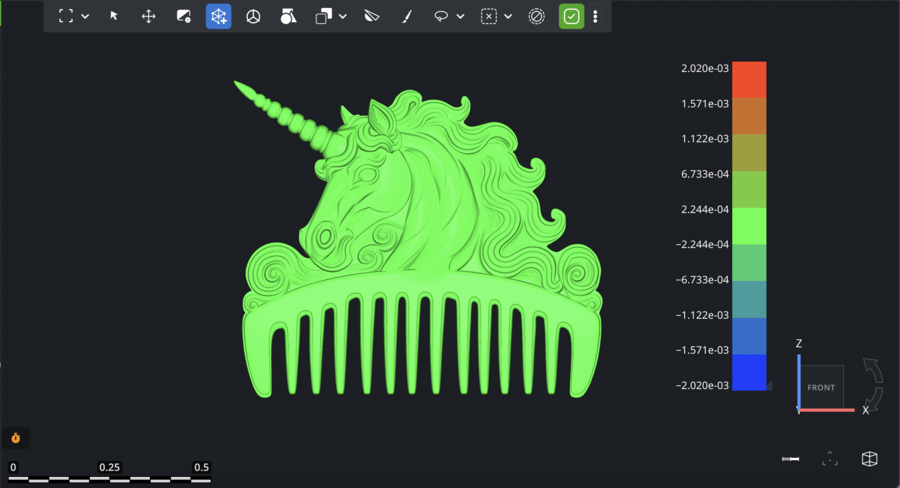Screen dimensions: 900x488
Task: Select the arrow pointer tool
Action: pos(114,16)
